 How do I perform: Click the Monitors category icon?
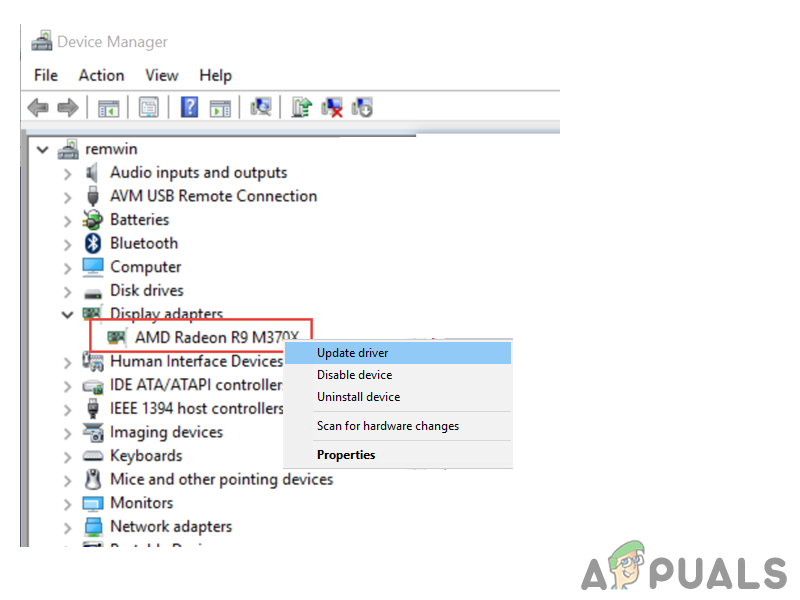(x=93, y=504)
